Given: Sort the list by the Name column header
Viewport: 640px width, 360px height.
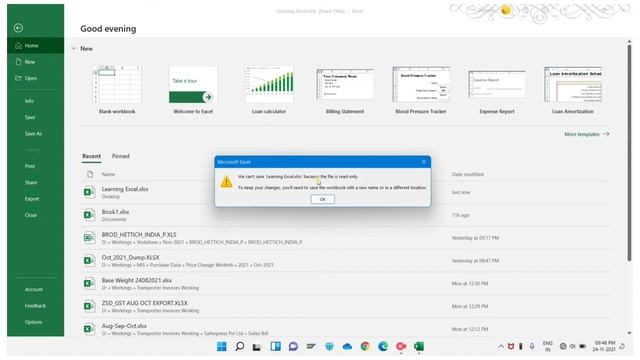Looking at the screenshot, I should (108, 174).
